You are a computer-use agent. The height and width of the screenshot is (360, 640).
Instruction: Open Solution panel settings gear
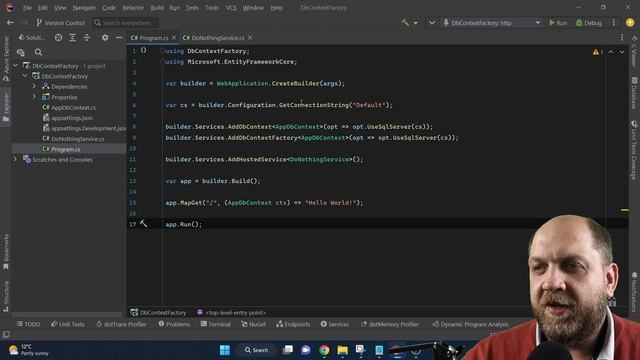105,38
